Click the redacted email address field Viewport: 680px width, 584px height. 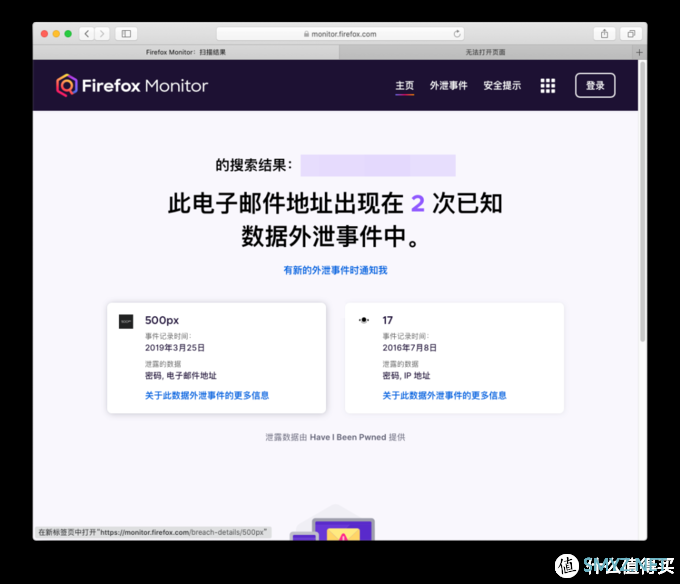pyautogui.click(x=378, y=165)
